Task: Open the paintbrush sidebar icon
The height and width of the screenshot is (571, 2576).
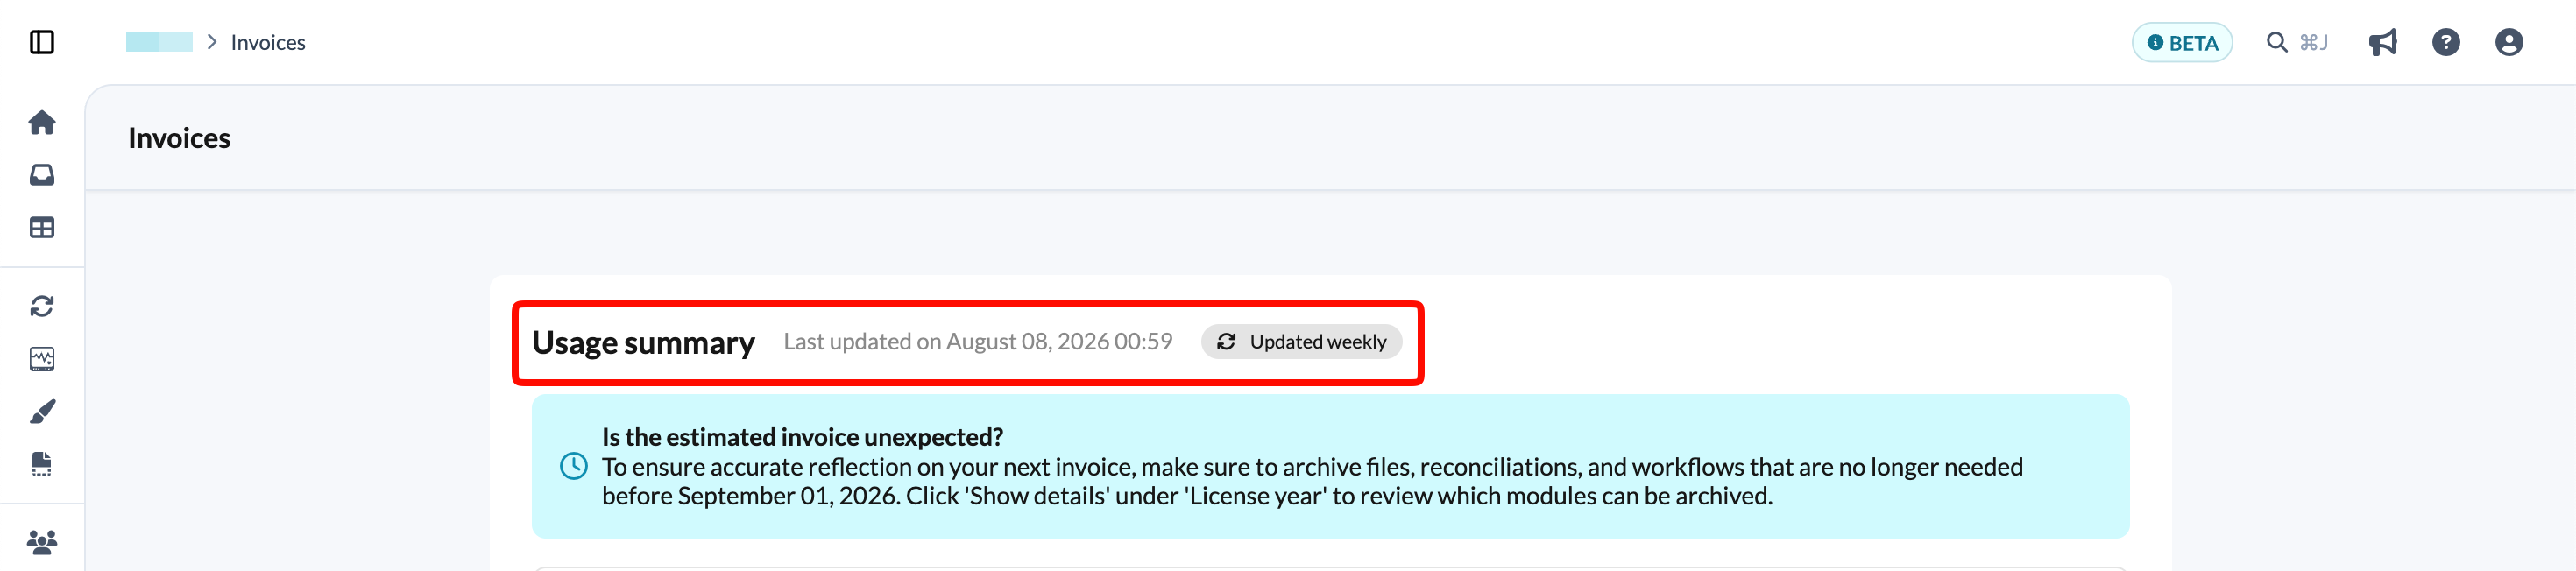Action: [x=42, y=411]
